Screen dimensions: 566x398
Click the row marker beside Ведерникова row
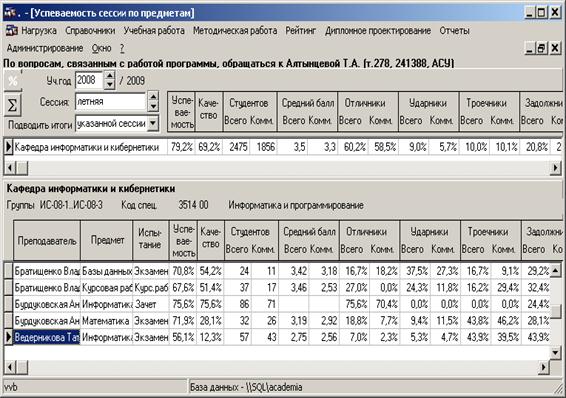9,337
